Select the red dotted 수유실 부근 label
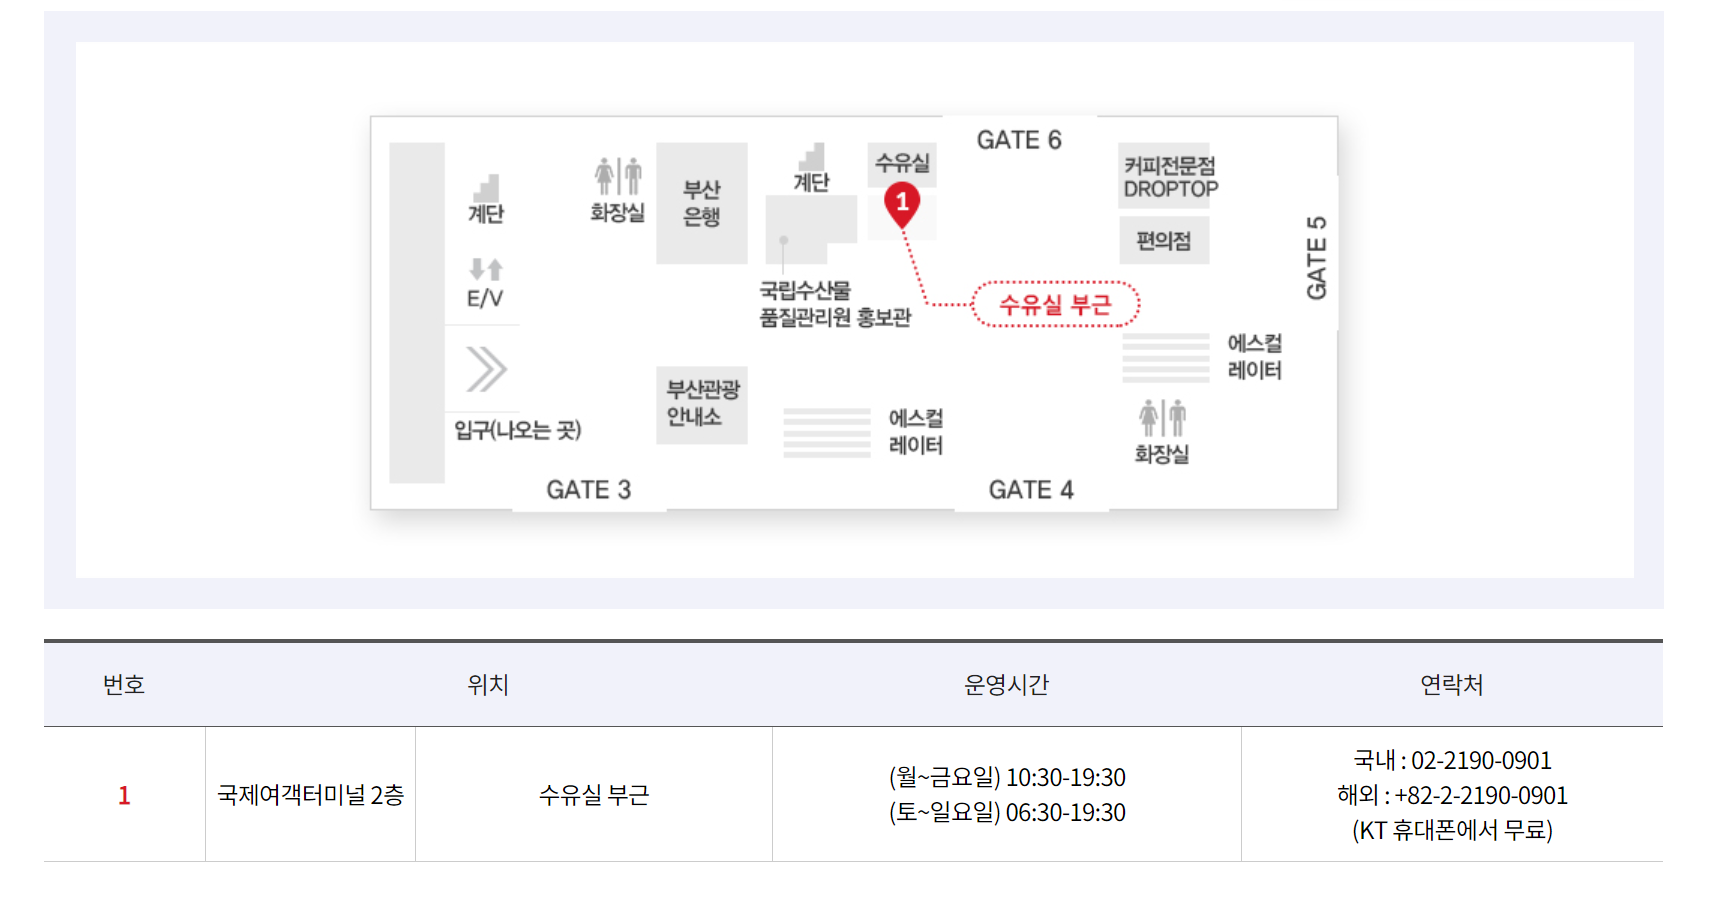Screen dimensions: 1710x910 tap(1056, 305)
